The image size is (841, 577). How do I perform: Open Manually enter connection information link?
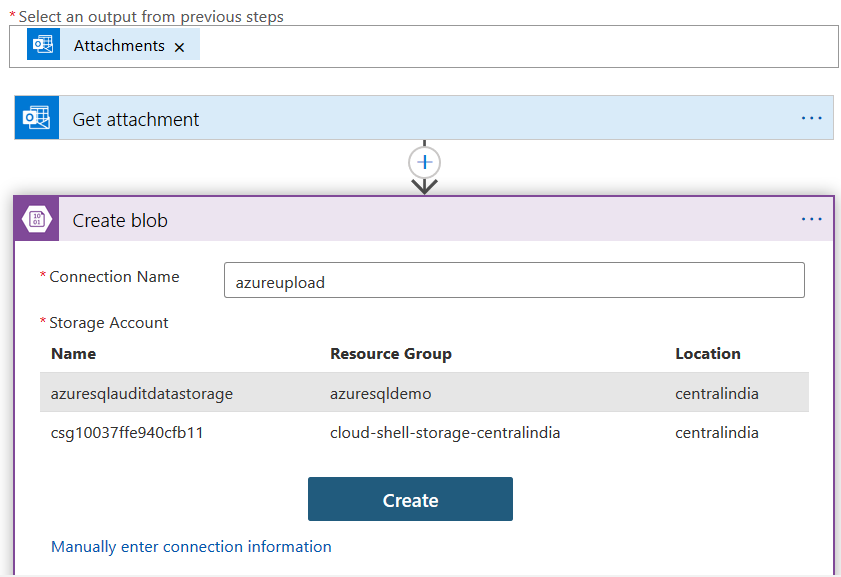click(191, 547)
